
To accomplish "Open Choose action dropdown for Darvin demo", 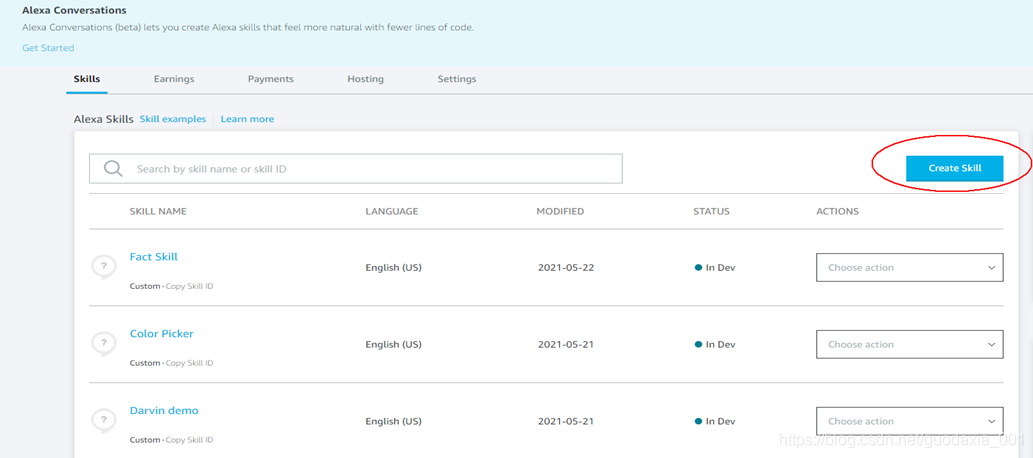I will pos(910,421).
